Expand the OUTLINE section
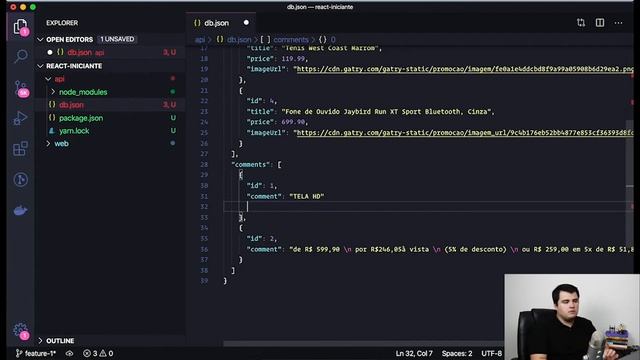 pyautogui.click(x=40, y=340)
